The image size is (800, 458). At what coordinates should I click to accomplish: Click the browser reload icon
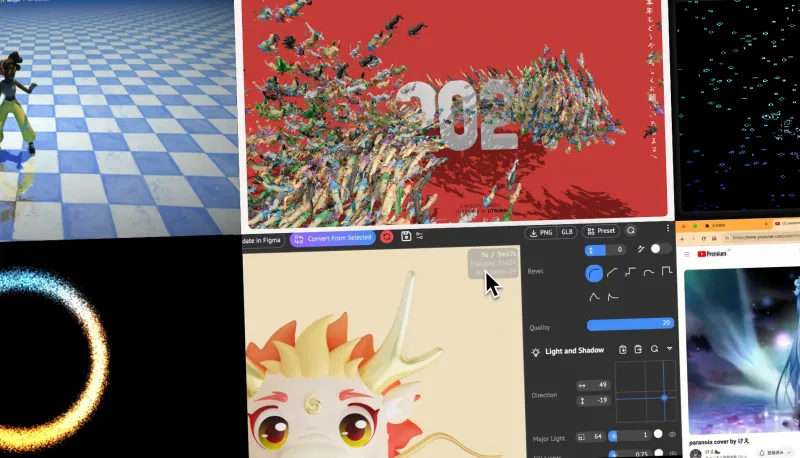(704, 238)
